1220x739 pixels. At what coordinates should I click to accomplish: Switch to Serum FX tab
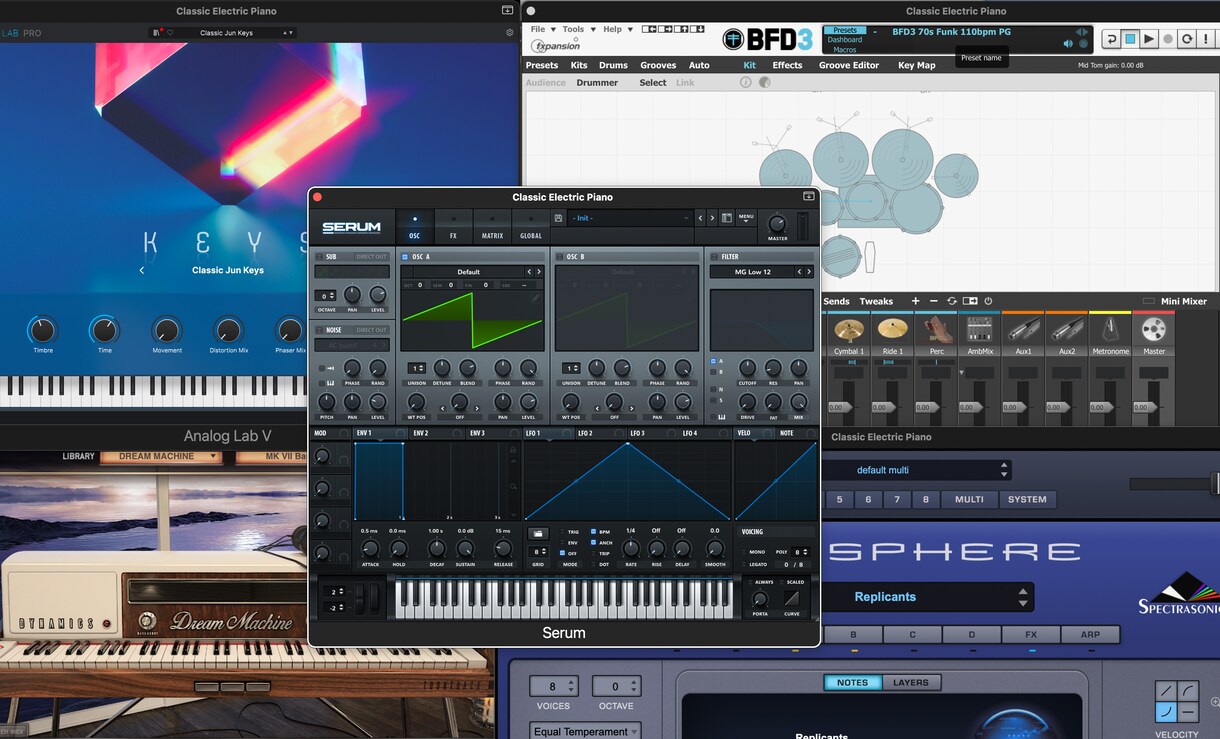[453, 228]
